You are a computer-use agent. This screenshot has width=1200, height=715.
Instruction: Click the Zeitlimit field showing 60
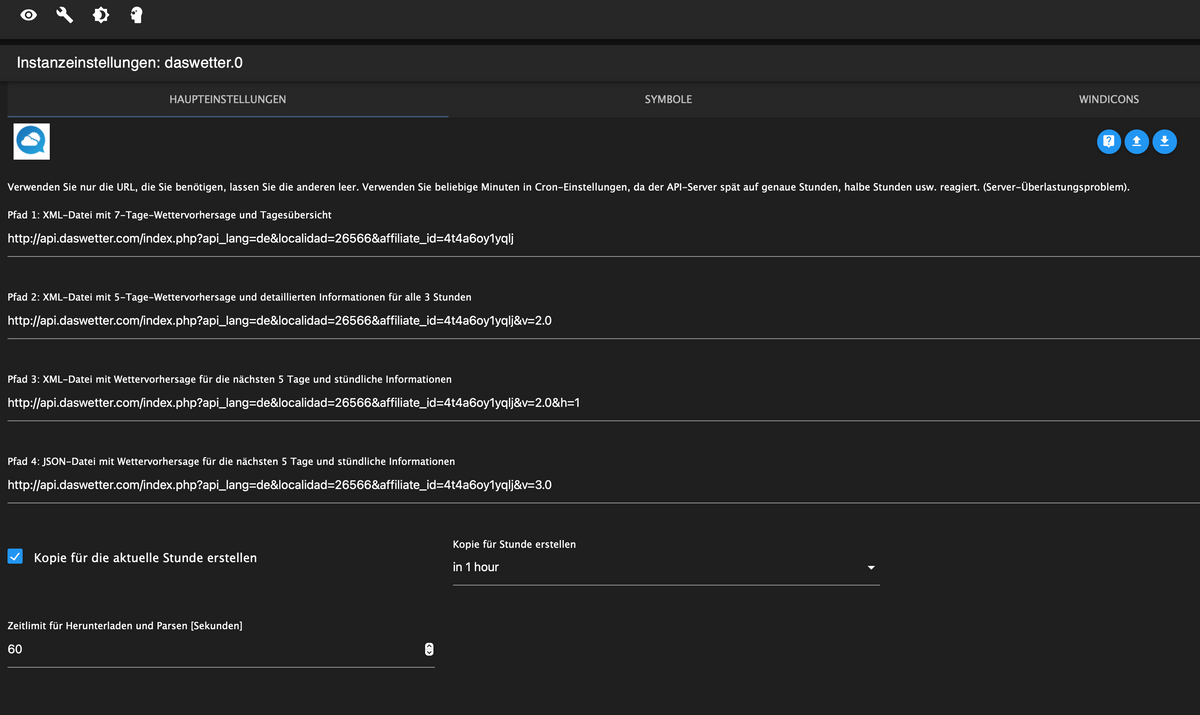pos(200,649)
